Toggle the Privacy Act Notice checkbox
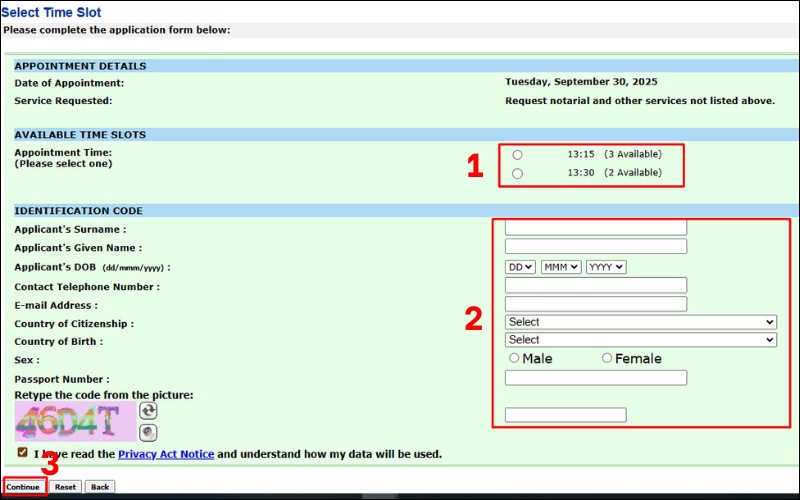 pos(23,453)
